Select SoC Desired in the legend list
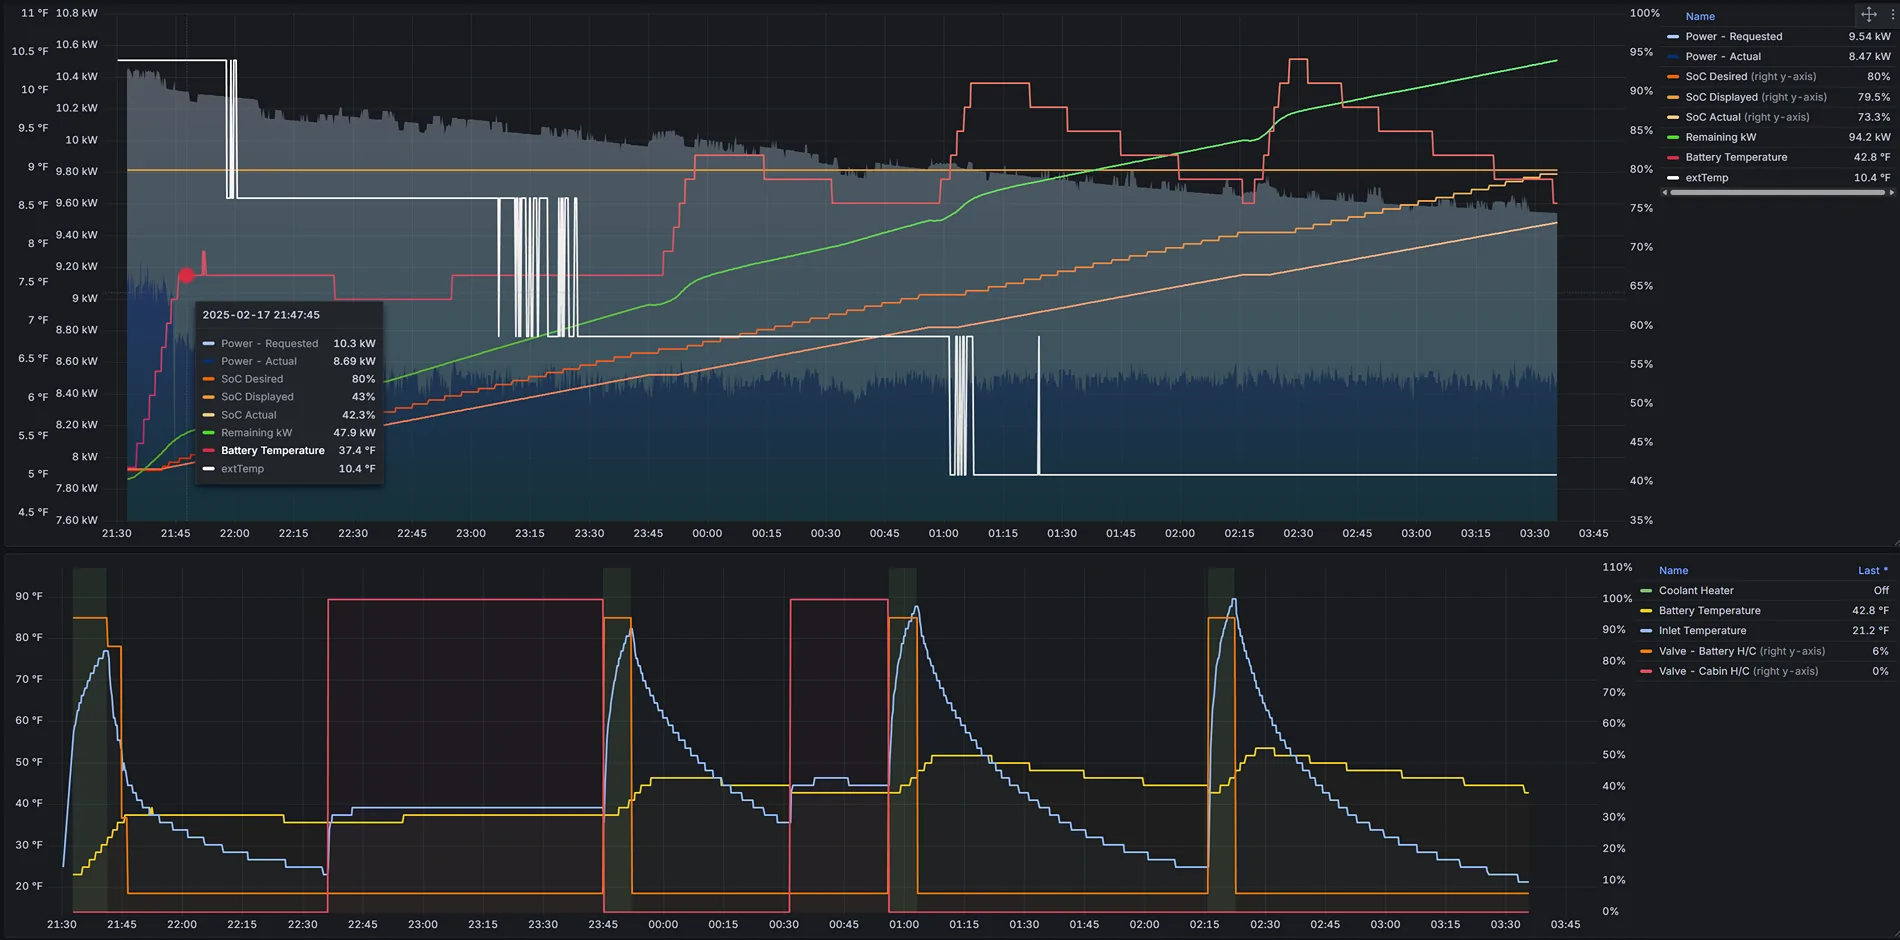The width and height of the screenshot is (1900, 940). [x=1716, y=77]
